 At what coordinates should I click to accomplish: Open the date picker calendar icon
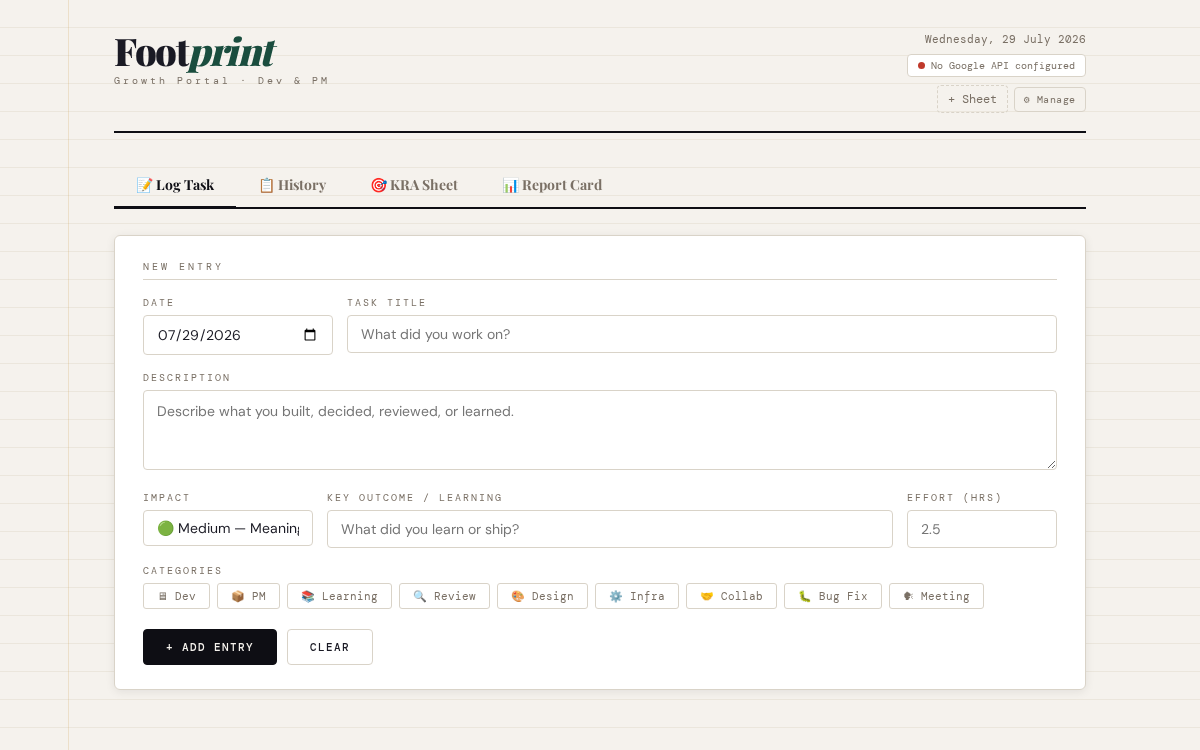click(x=310, y=335)
